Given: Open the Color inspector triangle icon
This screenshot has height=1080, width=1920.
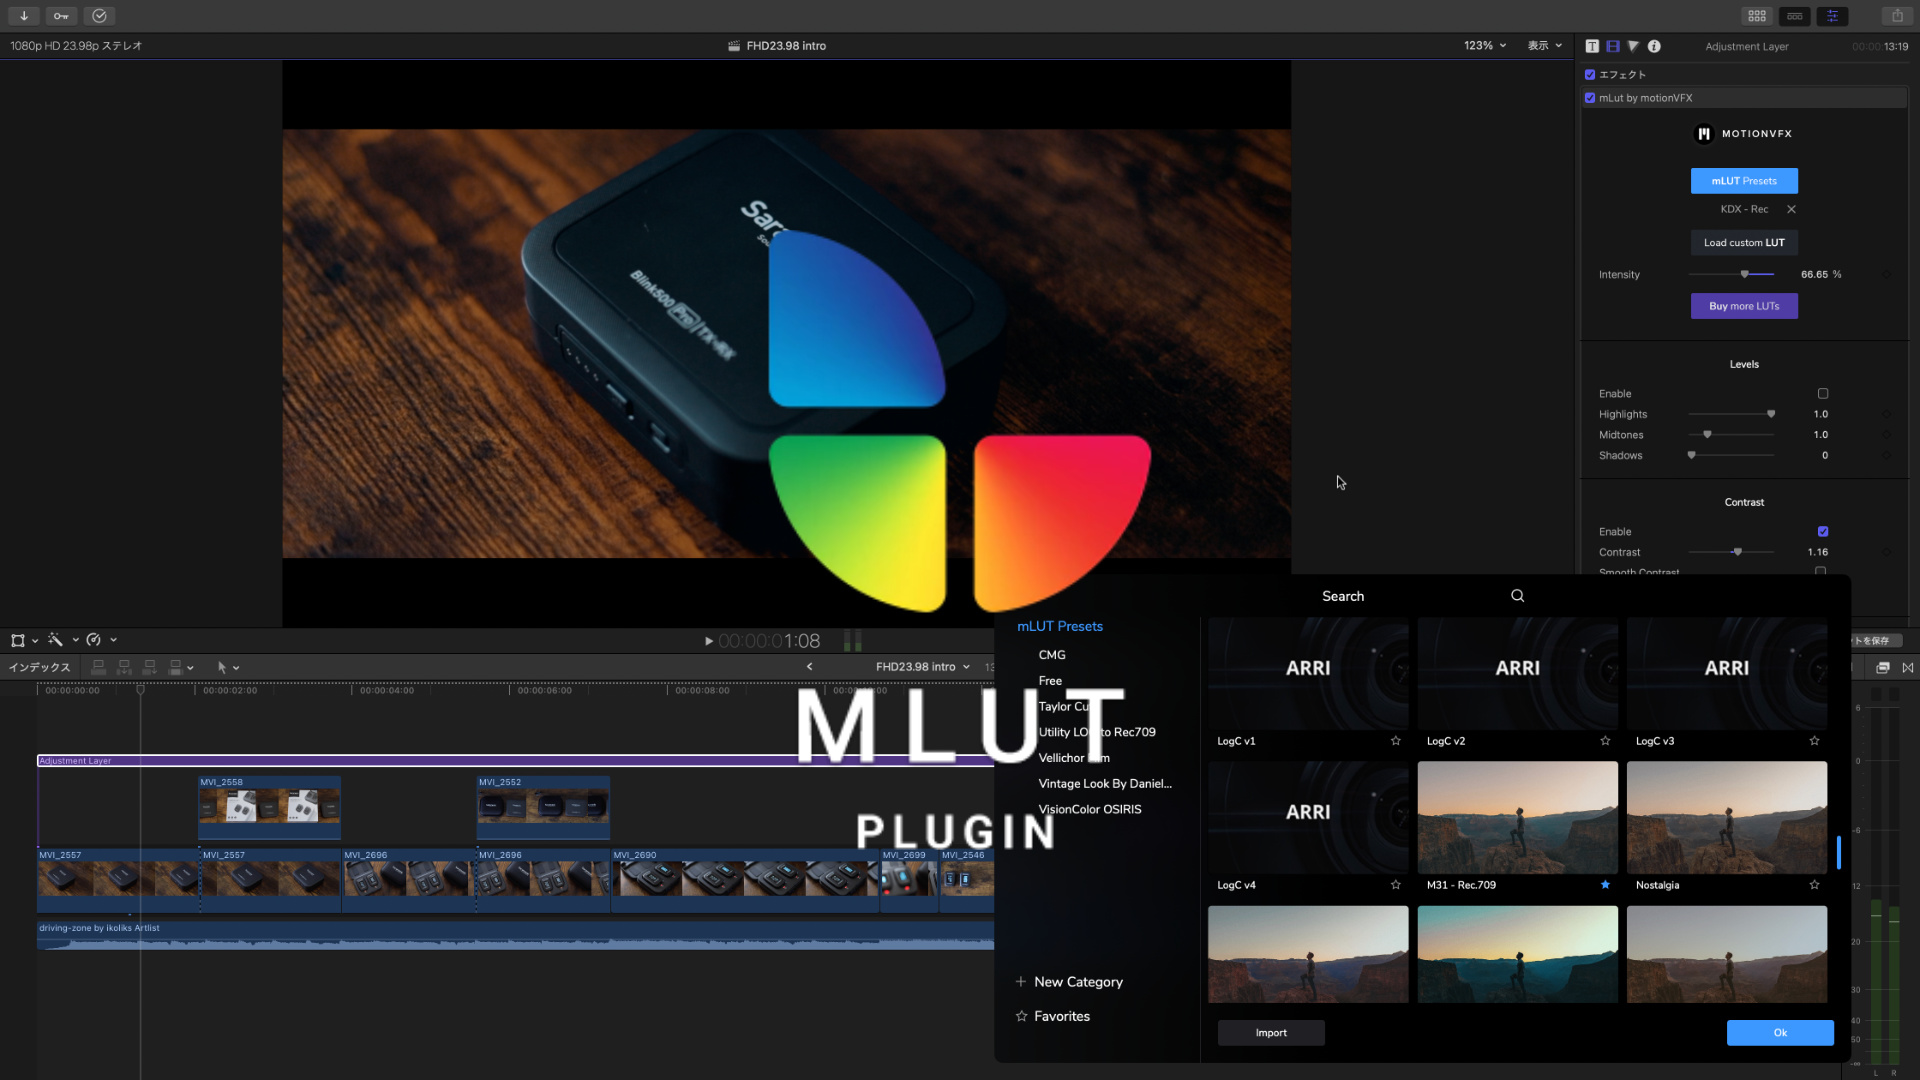Looking at the screenshot, I should click(1633, 46).
